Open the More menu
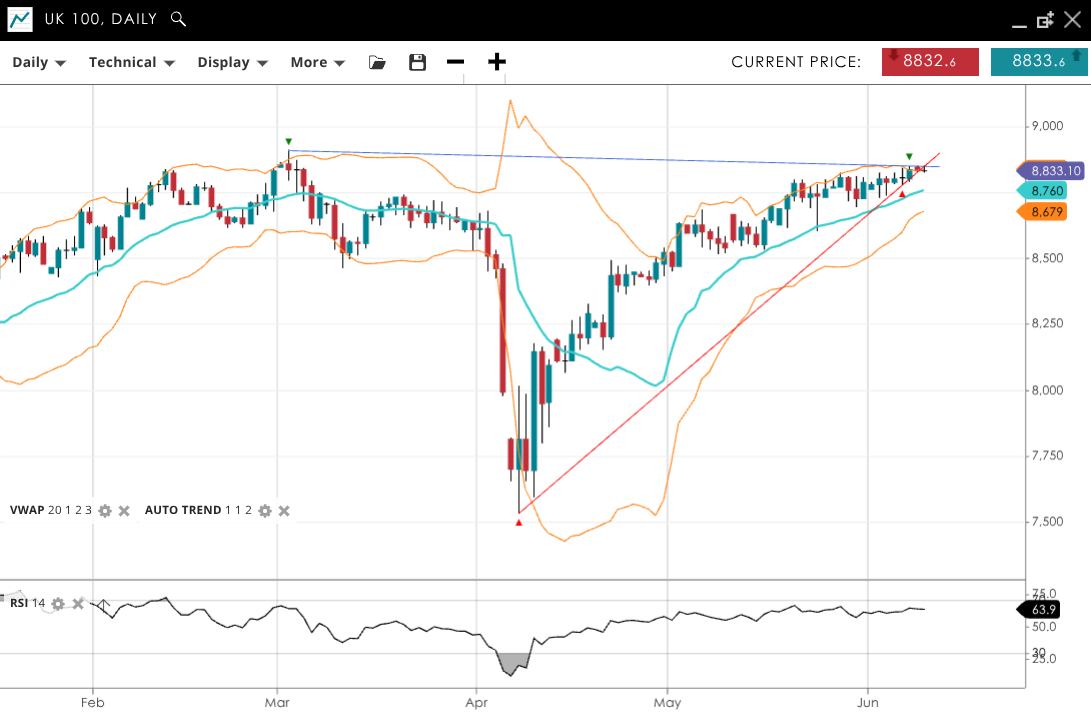1091x716 pixels. 317,62
